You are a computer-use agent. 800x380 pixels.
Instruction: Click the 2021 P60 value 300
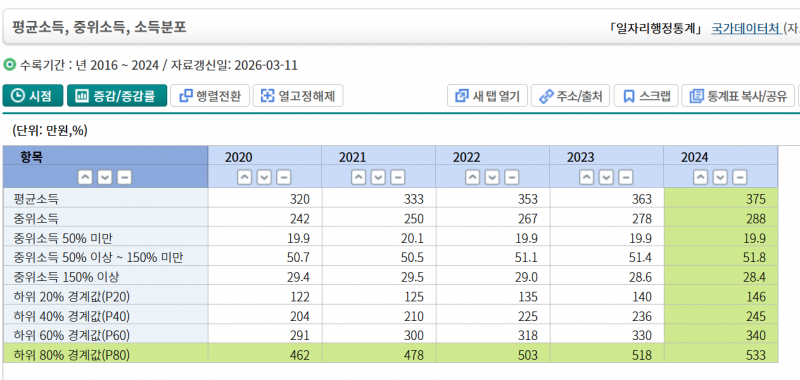pos(379,334)
